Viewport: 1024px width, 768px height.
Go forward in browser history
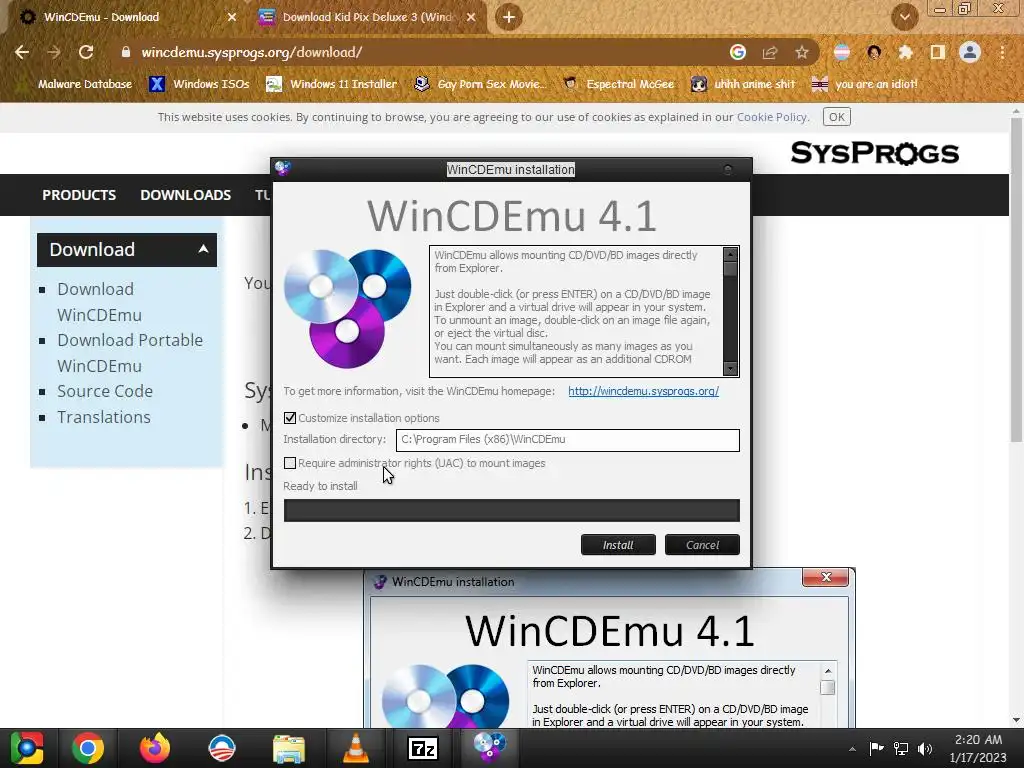54,52
